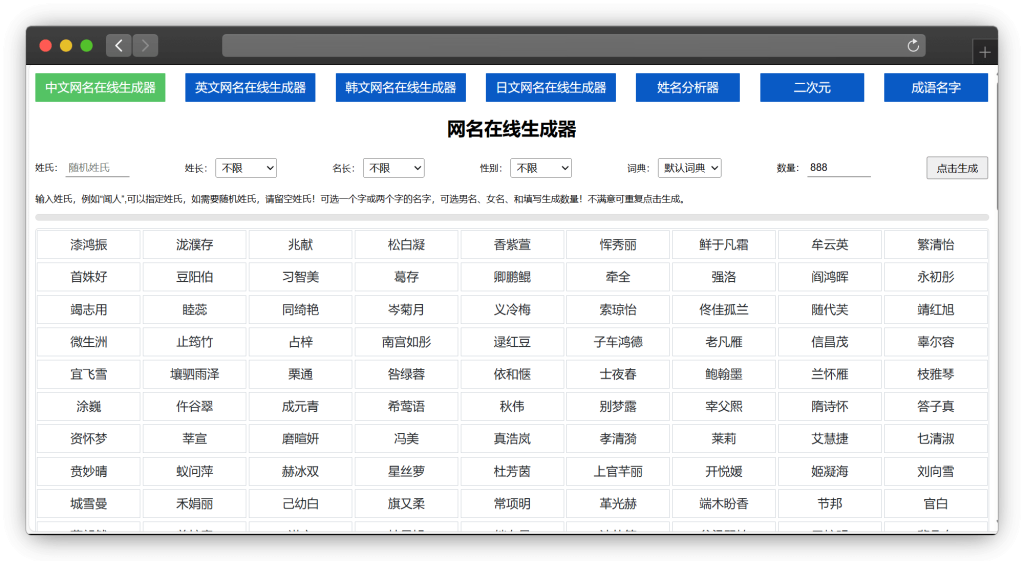
Task: Open 韩文网名在线生成器 tab
Action: pyautogui.click(x=400, y=88)
